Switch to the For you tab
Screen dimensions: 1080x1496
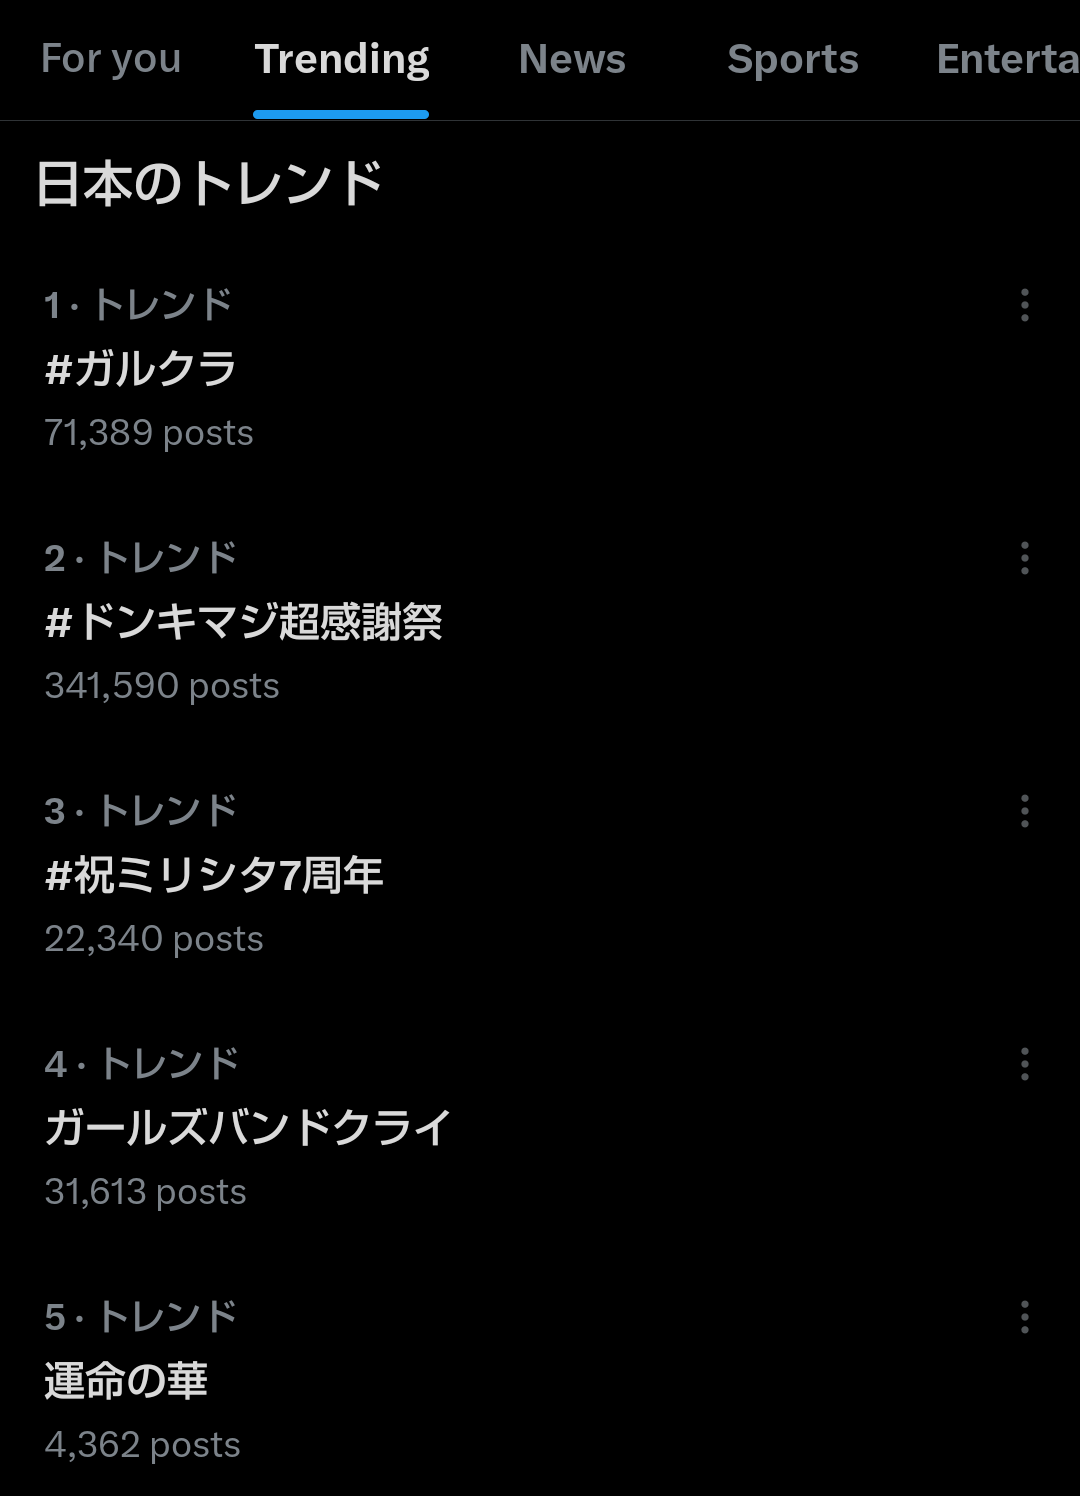(x=111, y=59)
